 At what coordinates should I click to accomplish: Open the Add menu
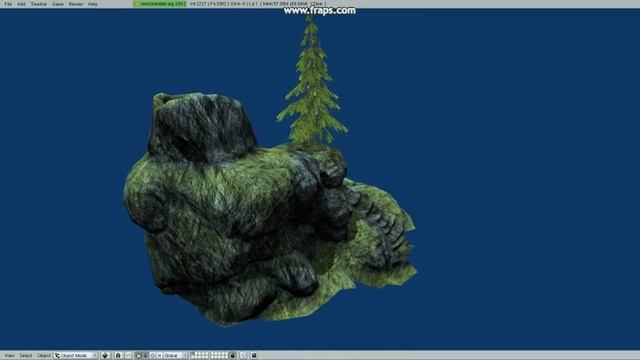[21, 4]
